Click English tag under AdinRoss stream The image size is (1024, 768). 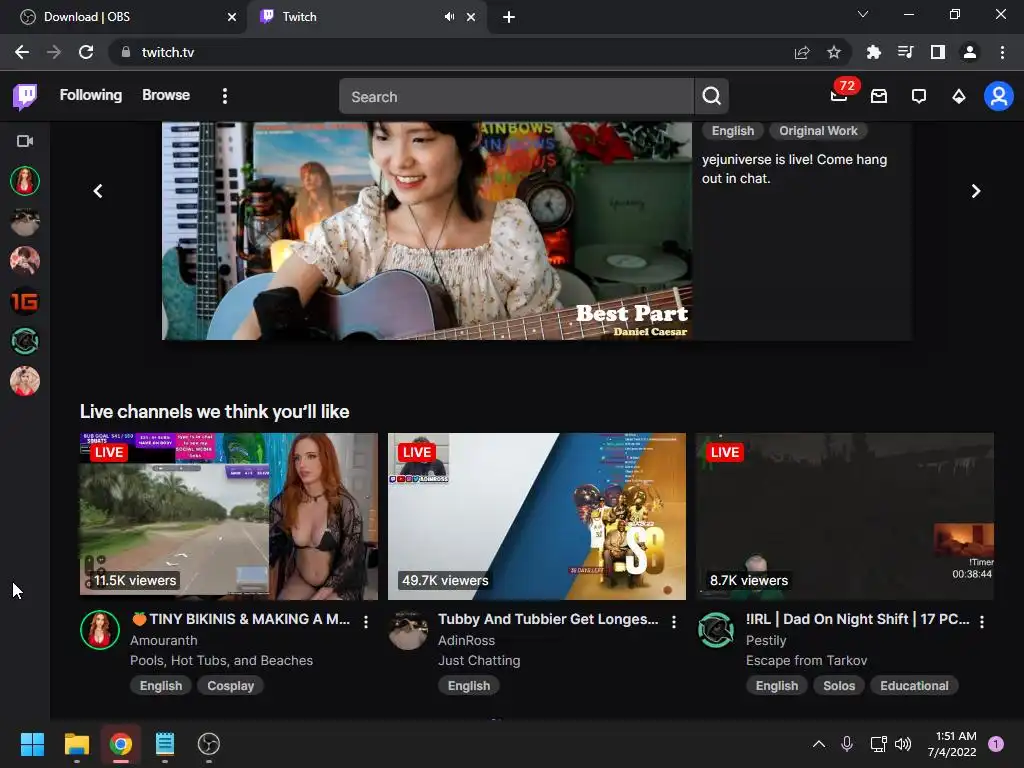pos(469,686)
